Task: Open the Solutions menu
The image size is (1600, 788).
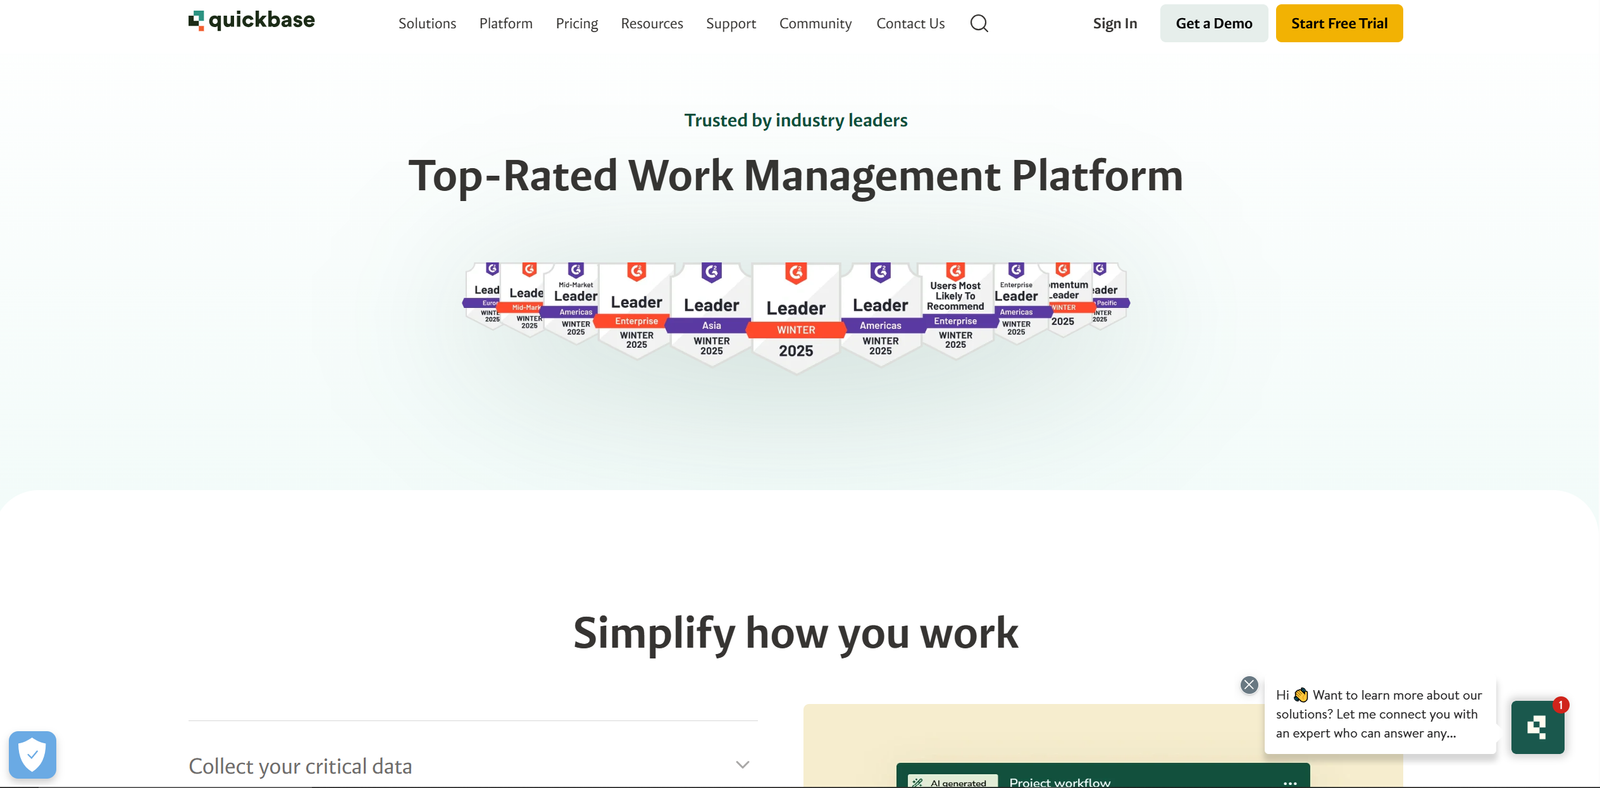Action: 427,23
